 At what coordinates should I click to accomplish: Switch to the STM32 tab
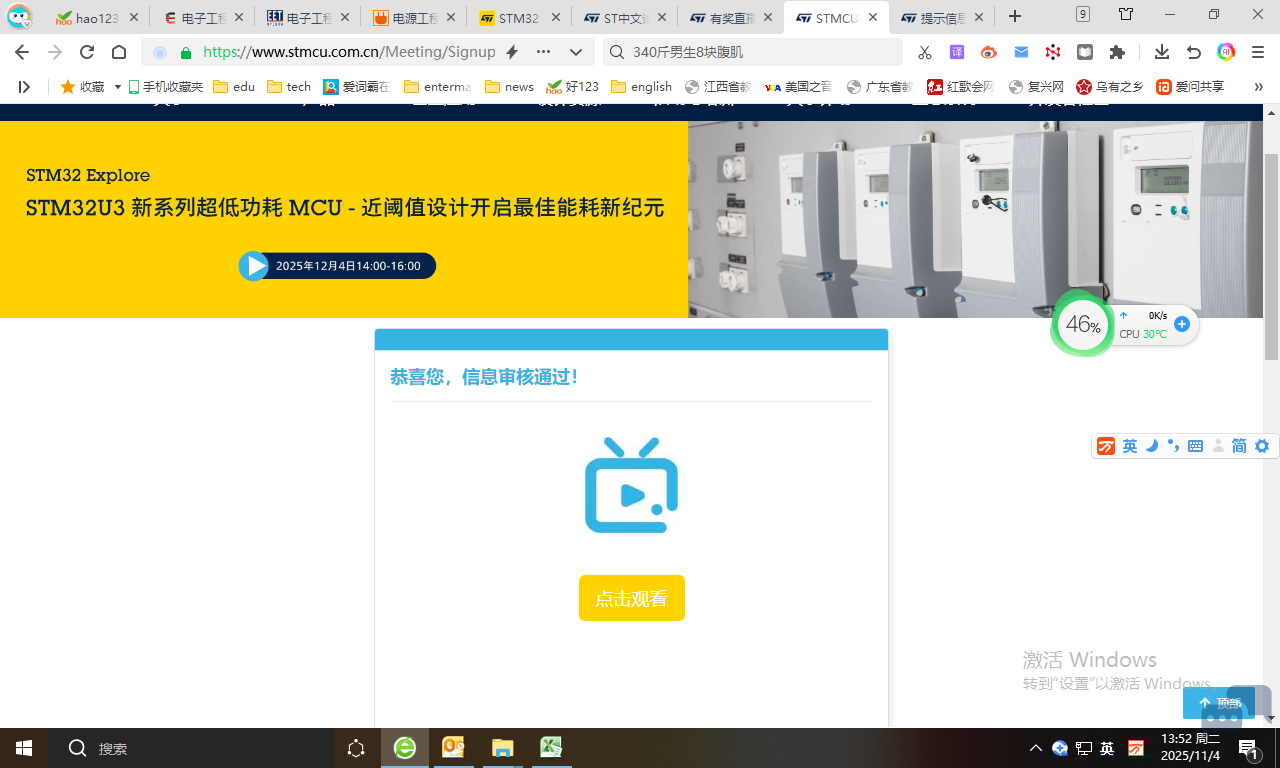pos(519,18)
